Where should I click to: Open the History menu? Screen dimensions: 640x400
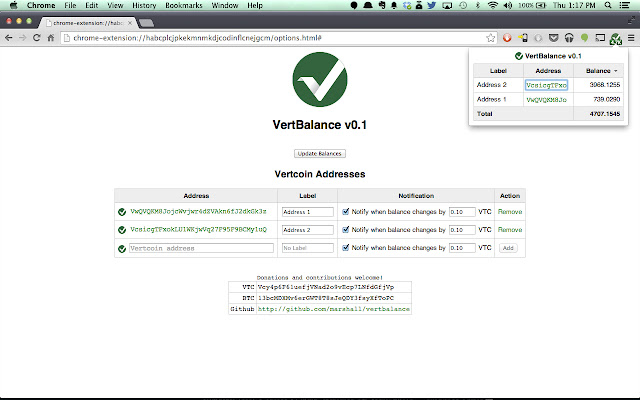pos(144,5)
